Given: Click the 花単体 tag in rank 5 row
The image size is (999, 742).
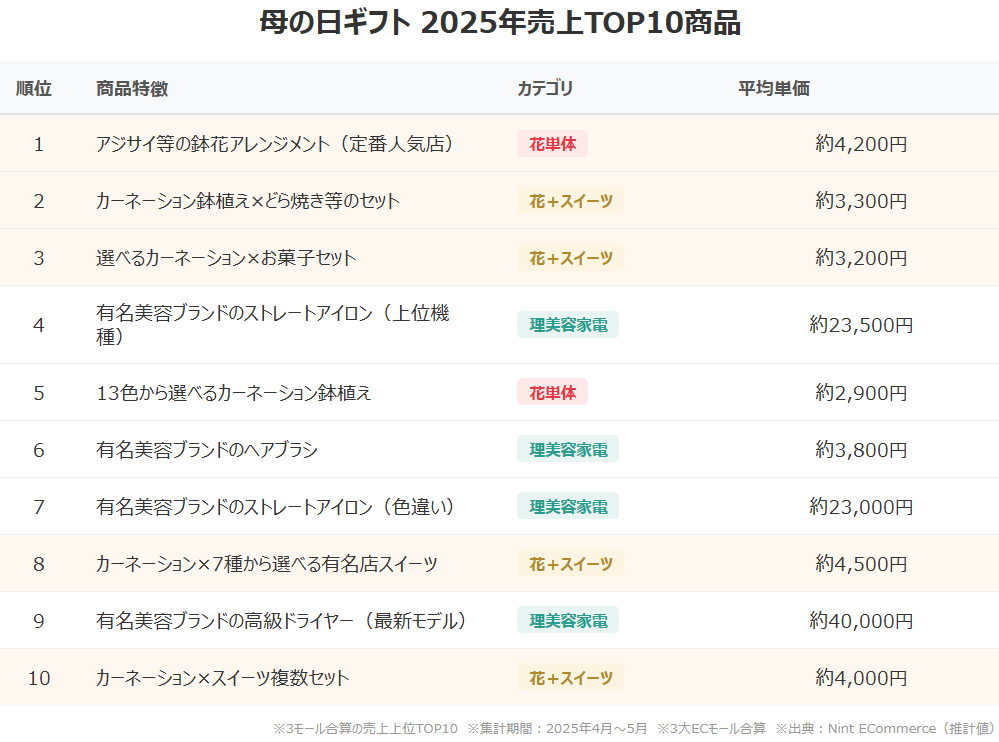Looking at the screenshot, I should (x=552, y=392).
